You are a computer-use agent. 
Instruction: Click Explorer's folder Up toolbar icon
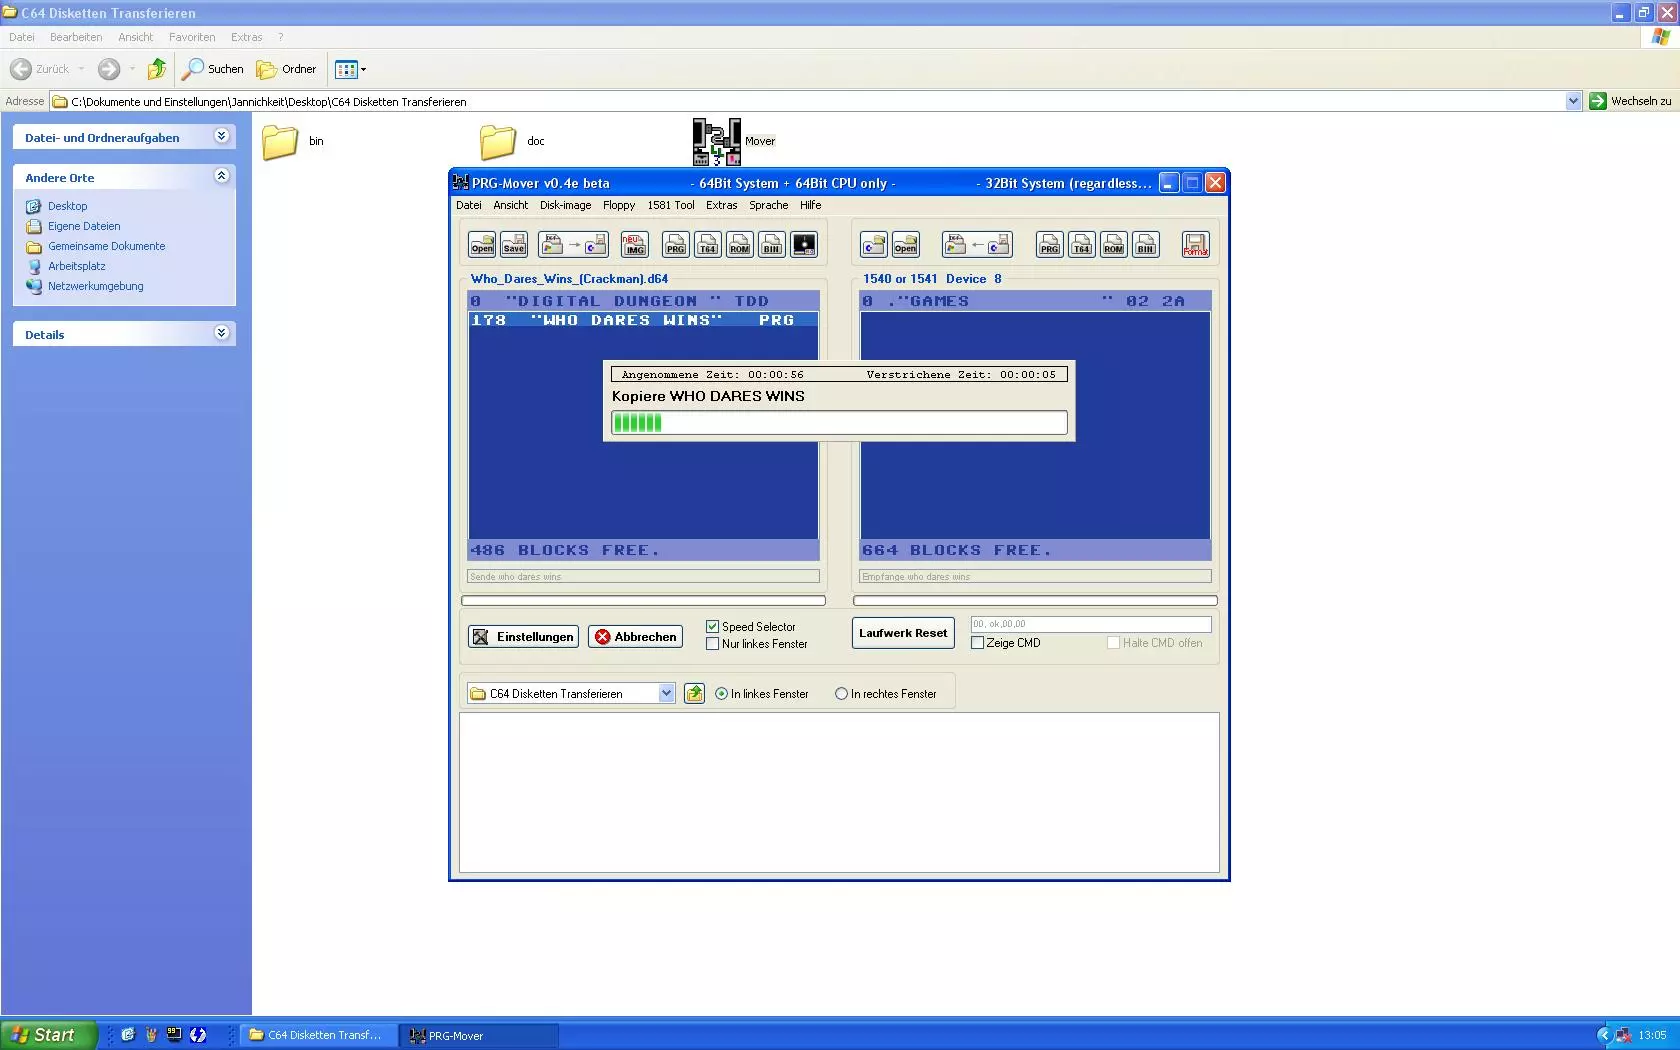(157, 69)
